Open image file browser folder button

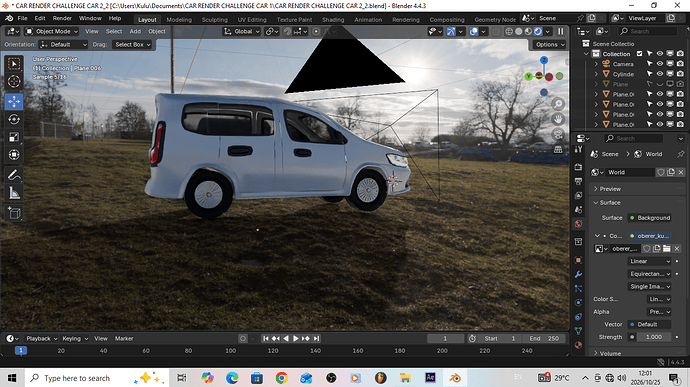point(667,249)
